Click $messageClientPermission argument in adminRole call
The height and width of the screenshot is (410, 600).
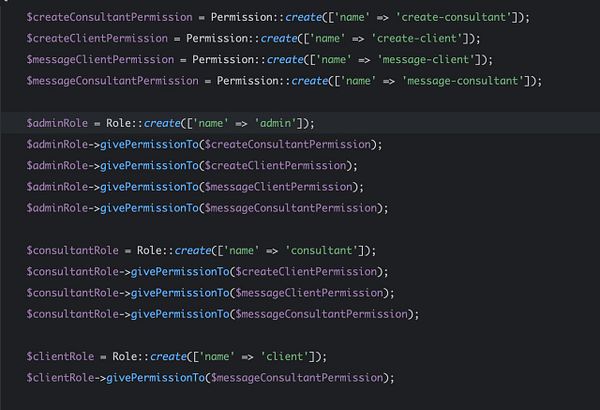[279, 187]
